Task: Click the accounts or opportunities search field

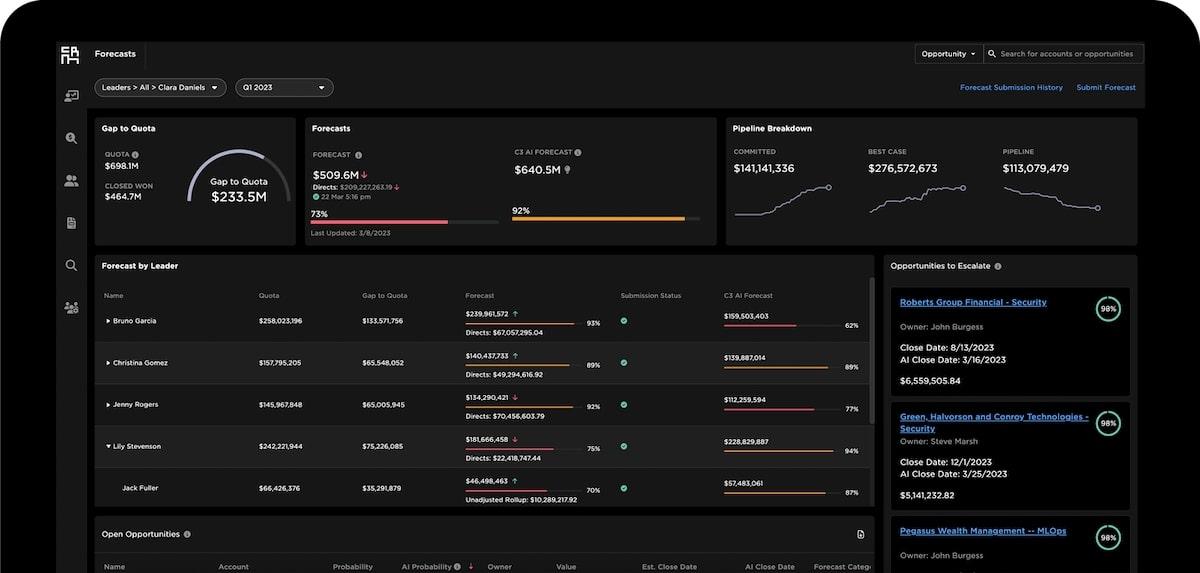Action: (1067, 54)
